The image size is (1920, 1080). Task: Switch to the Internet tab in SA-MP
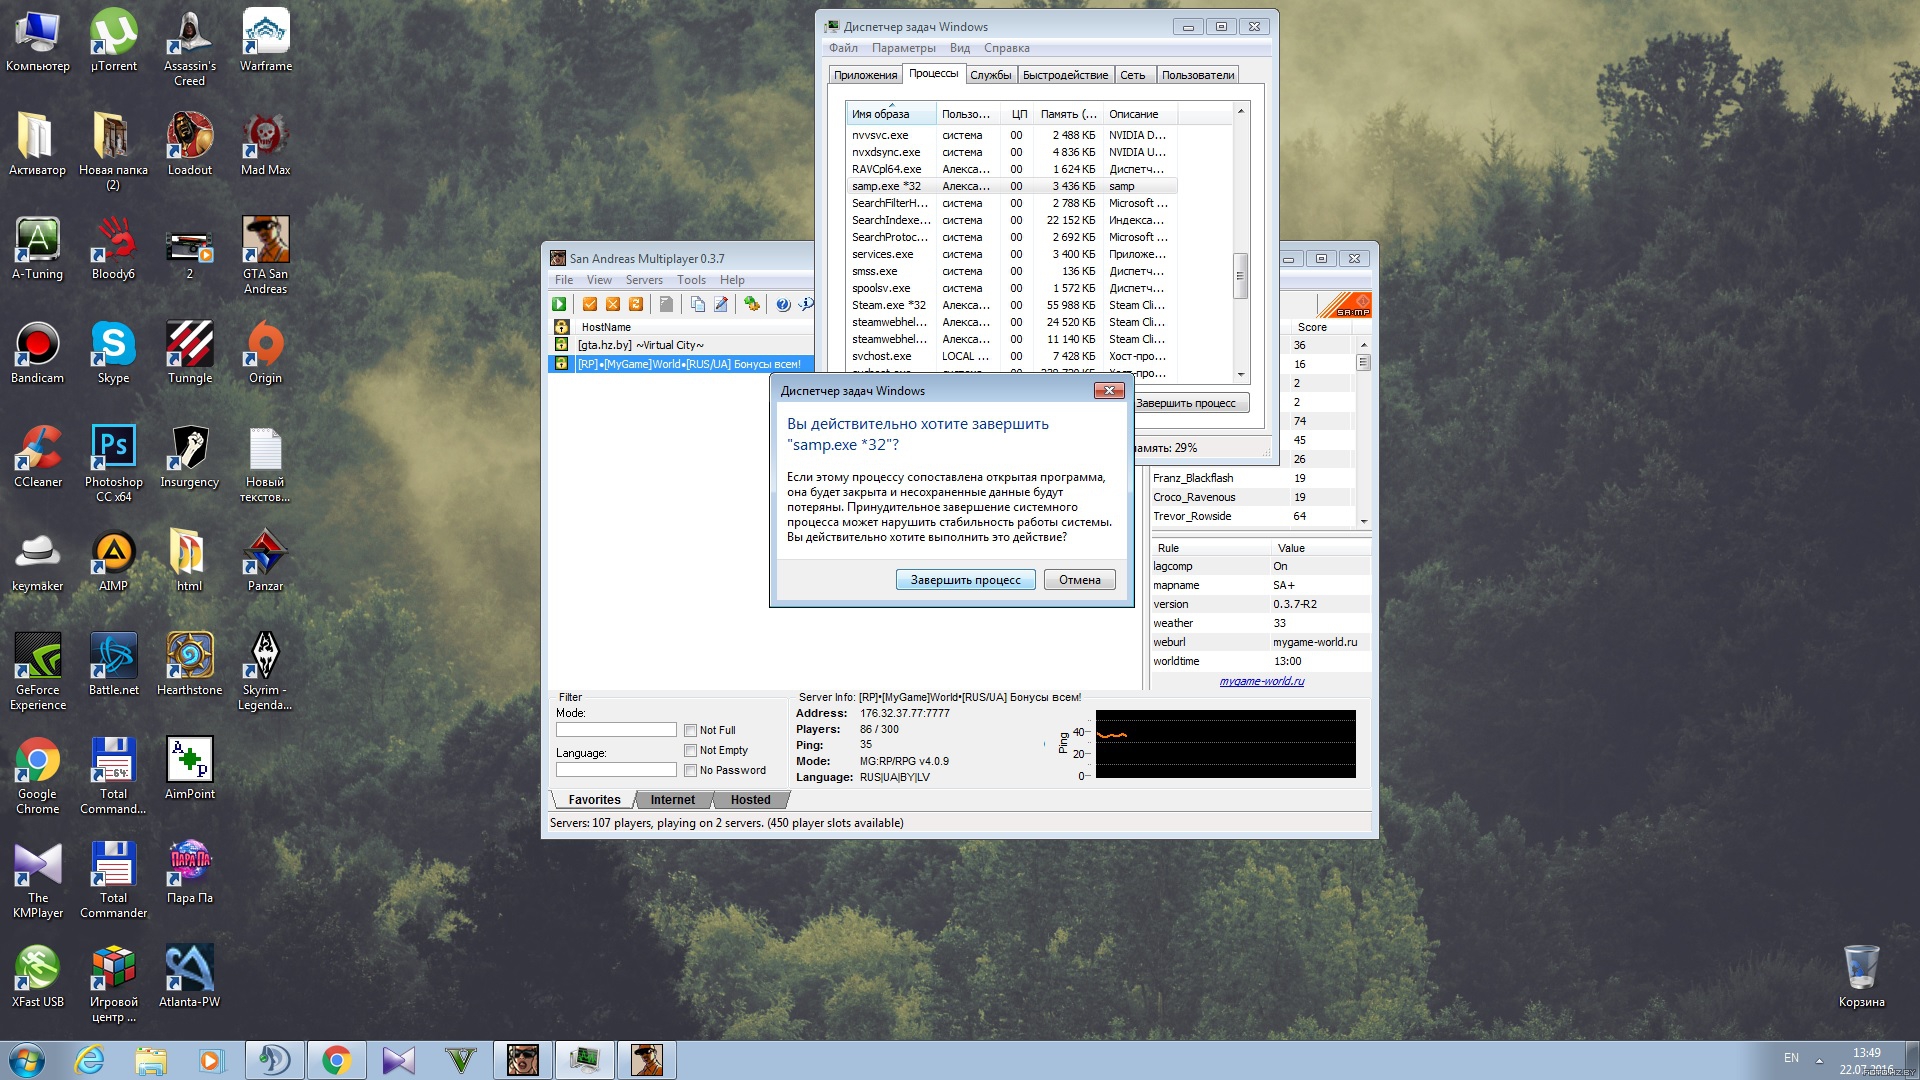tap(672, 800)
